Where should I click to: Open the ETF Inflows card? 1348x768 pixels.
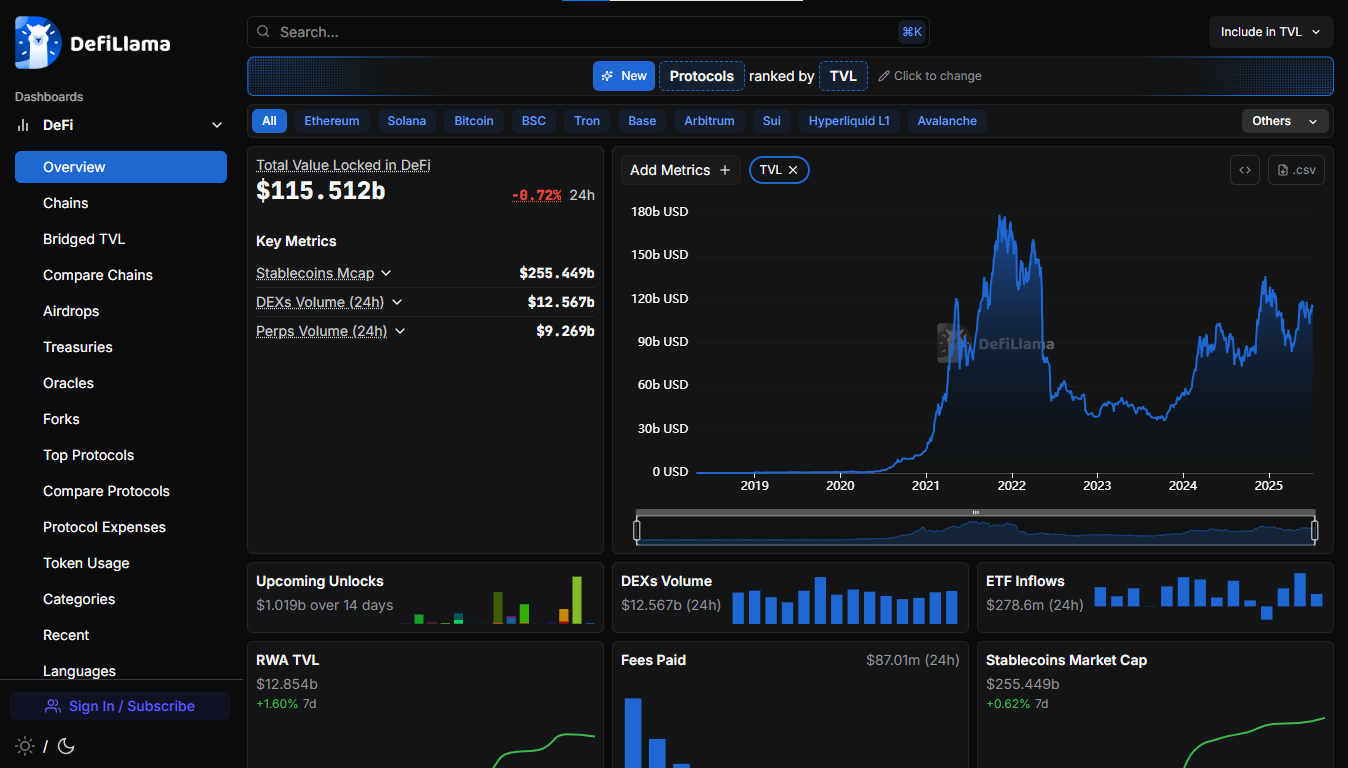tap(1155, 597)
